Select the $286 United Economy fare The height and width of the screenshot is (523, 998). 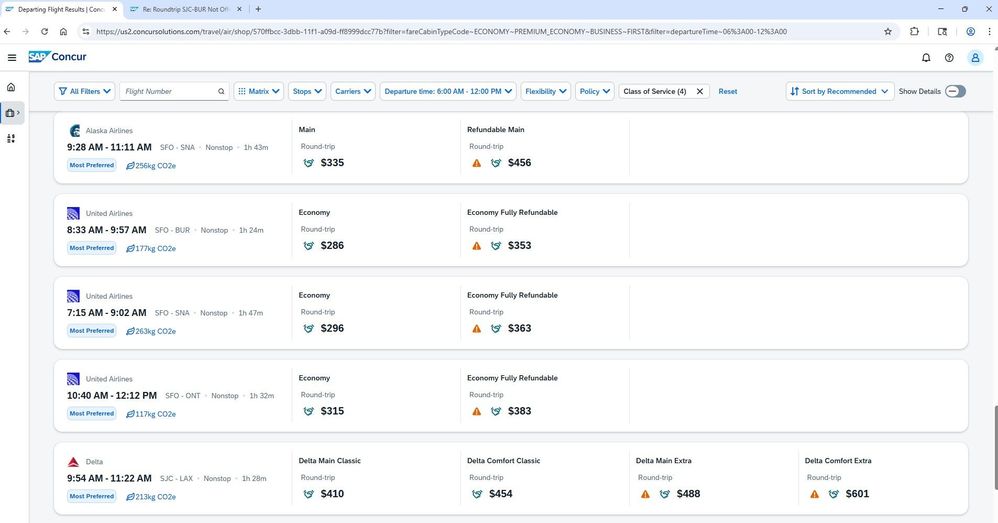pyautogui.click(x=332, y=246)
